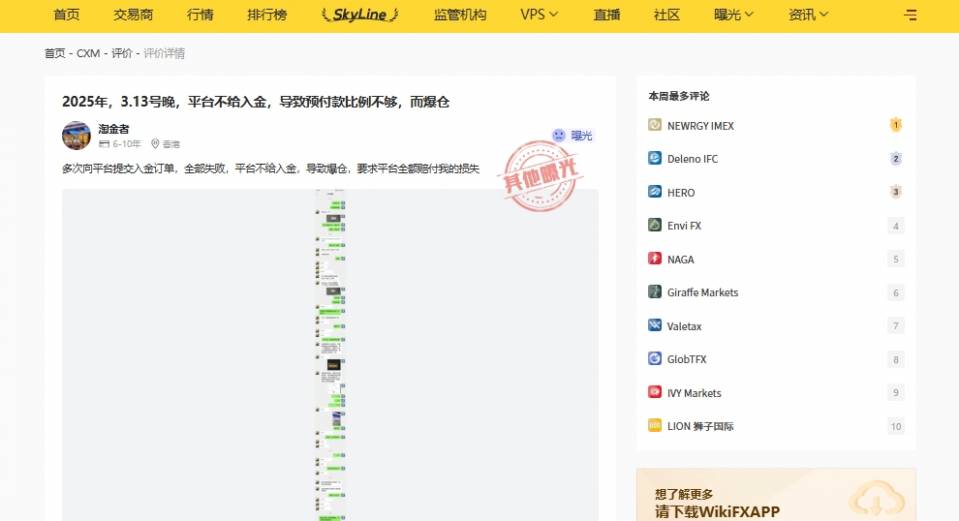Open the 社区 navigation item
Image resolution: width=959 pixels, height=521 pixels.
667,14
